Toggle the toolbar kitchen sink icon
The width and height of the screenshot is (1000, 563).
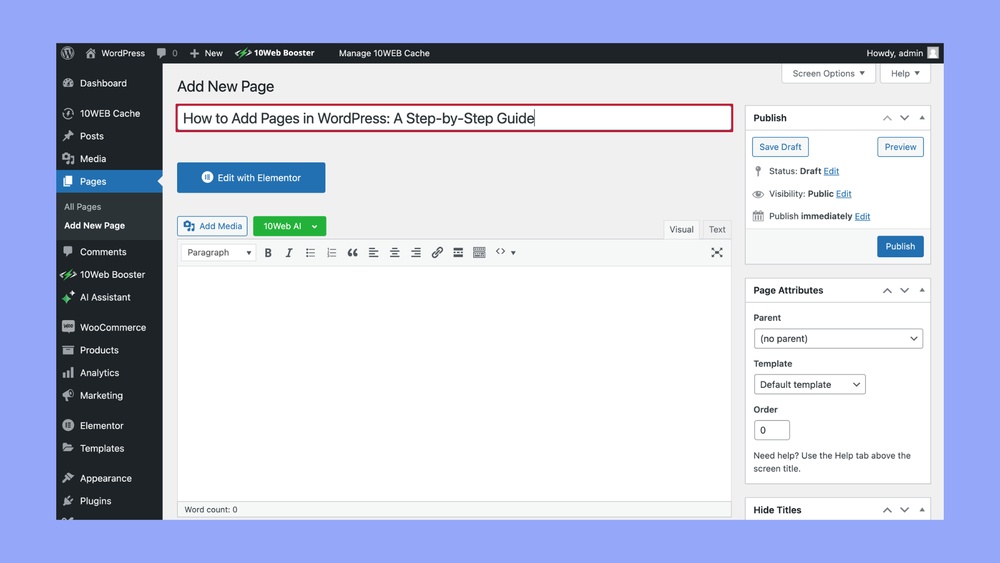point(479,252)
